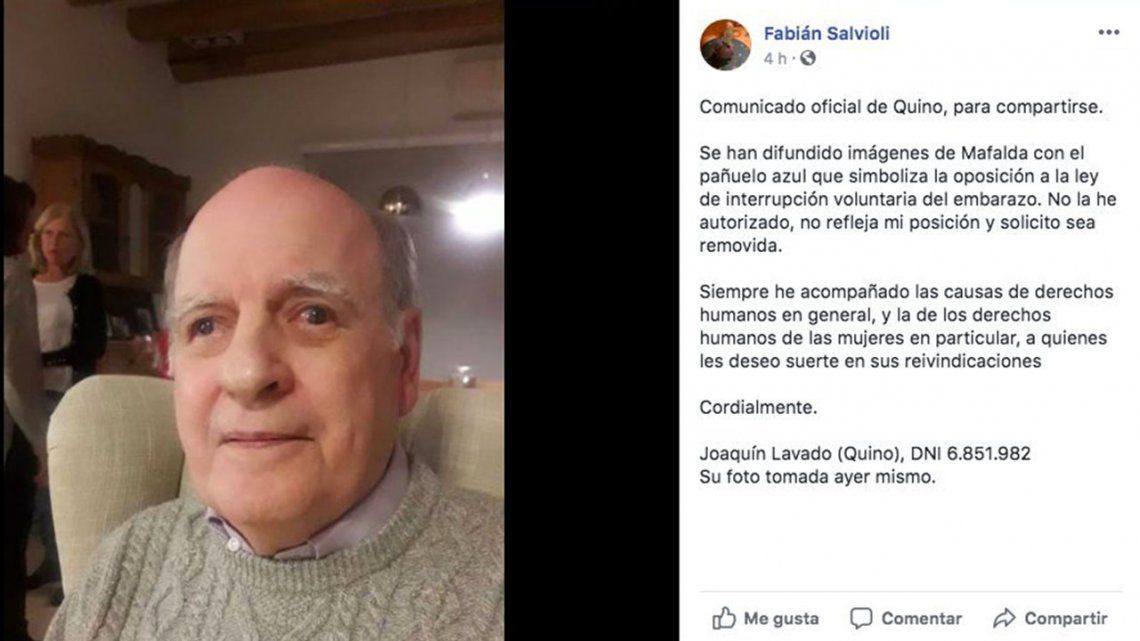Open the Fabián Salvioli profile name link
The image size is (1140, 641).
click(x=826, y=33)
